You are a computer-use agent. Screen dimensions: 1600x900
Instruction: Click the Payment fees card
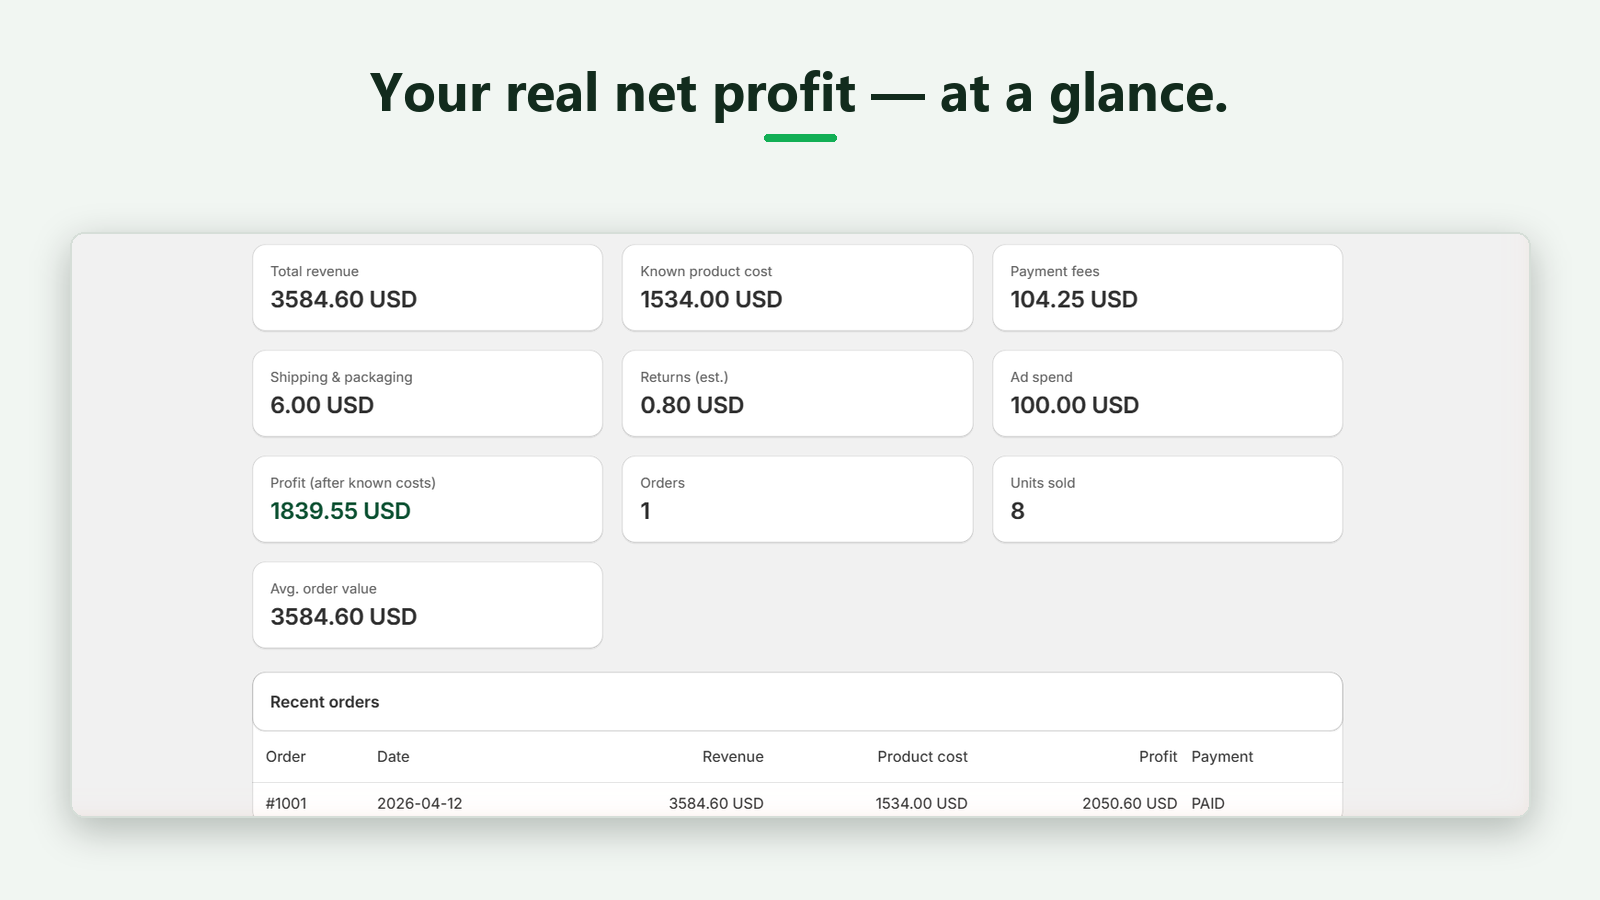(1167, 288)
